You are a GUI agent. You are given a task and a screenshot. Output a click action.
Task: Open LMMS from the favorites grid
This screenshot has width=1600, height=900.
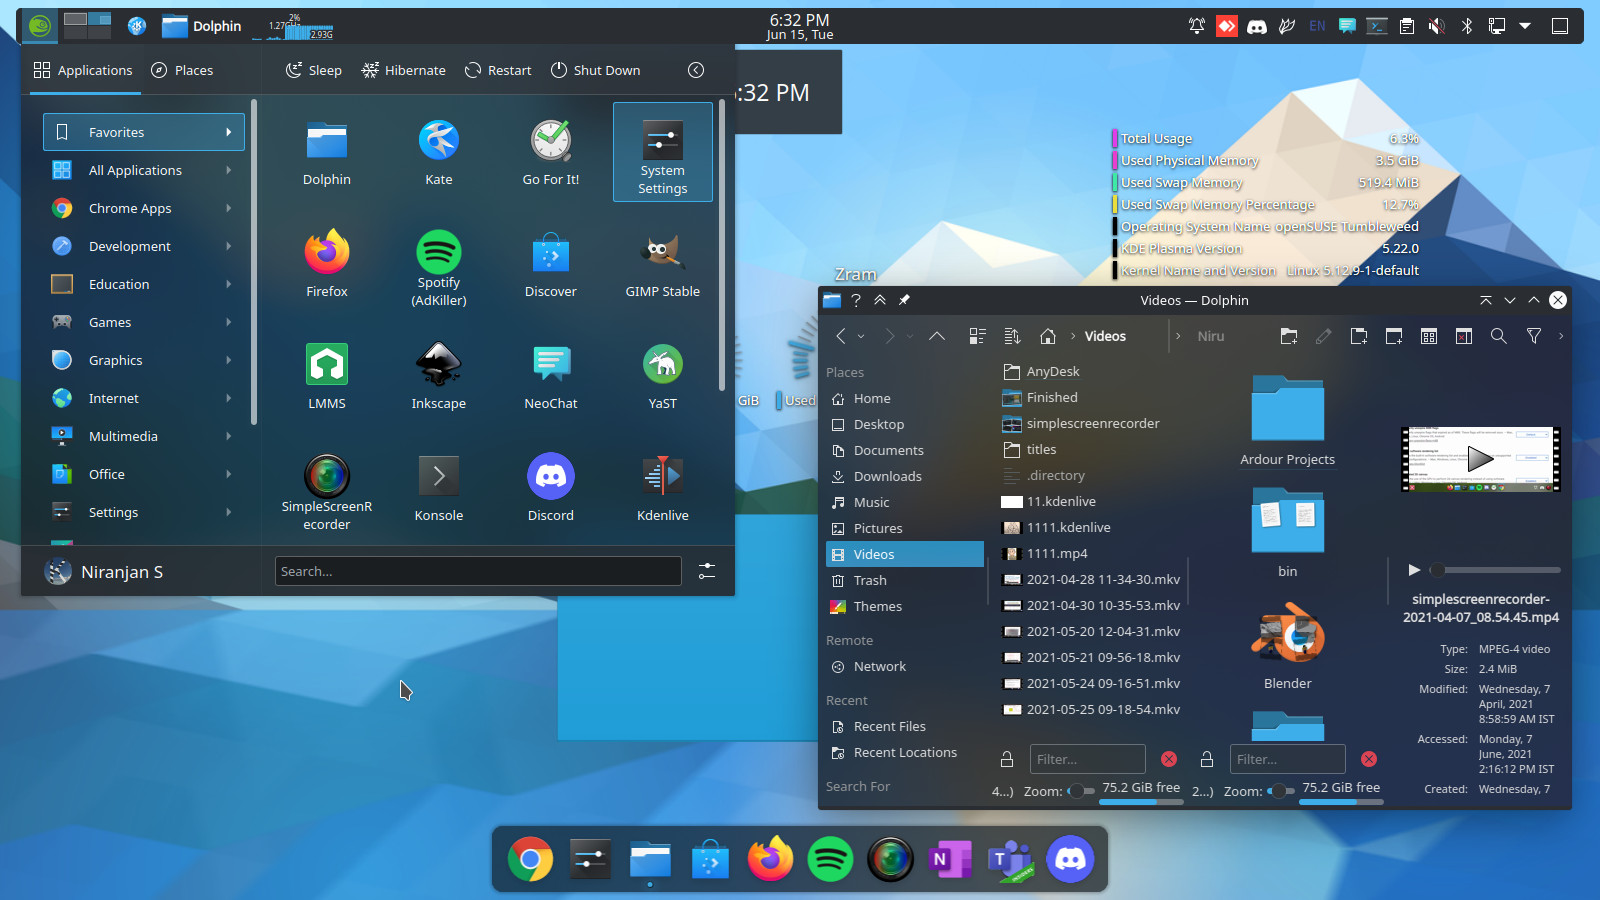click(326, 378)
